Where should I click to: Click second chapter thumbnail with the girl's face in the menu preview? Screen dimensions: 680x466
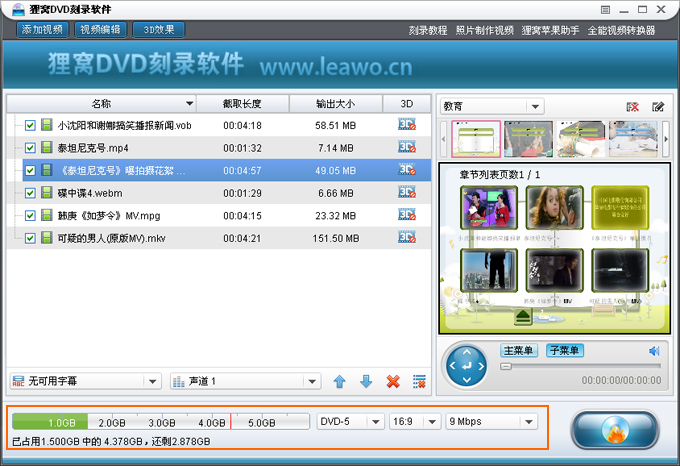point(554,208)
